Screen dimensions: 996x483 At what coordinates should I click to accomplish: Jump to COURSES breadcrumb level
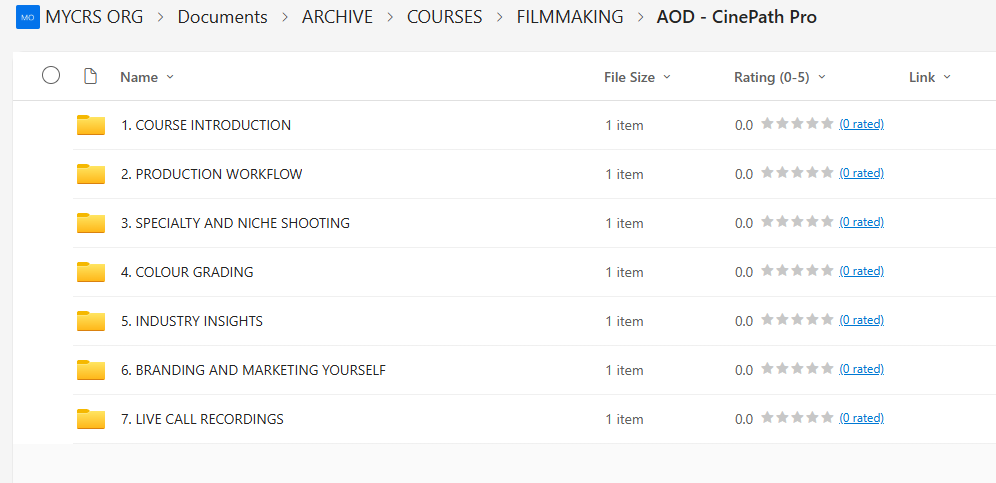[444, 17]
